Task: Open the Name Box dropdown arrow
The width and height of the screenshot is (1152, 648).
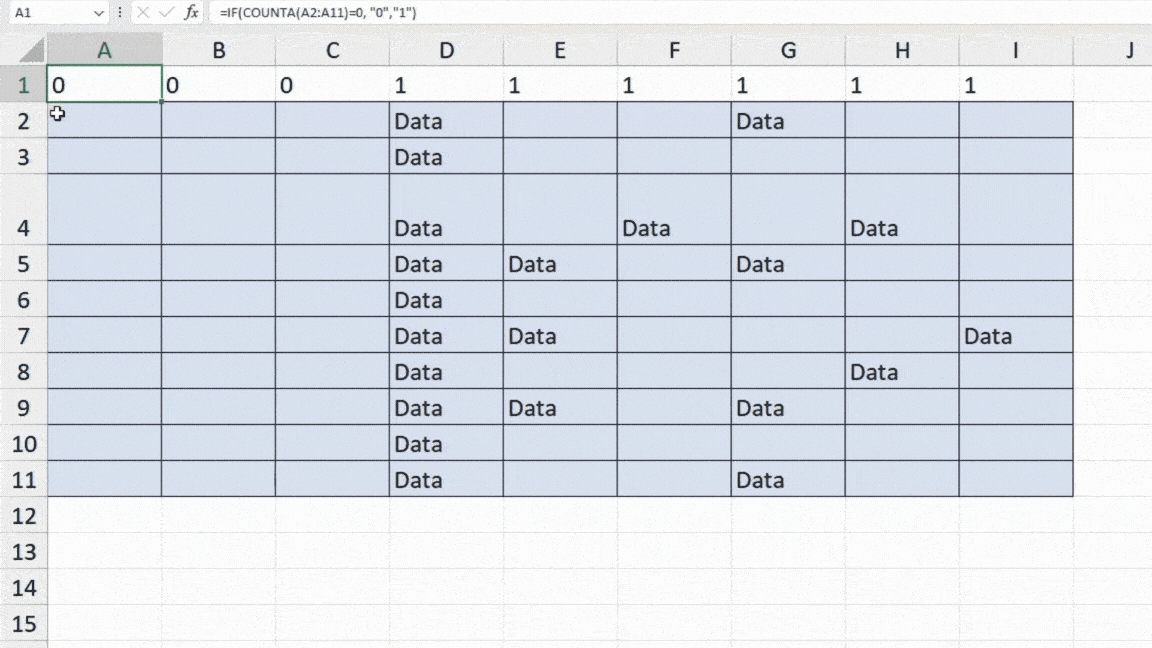Action: [x=97, y=13]
